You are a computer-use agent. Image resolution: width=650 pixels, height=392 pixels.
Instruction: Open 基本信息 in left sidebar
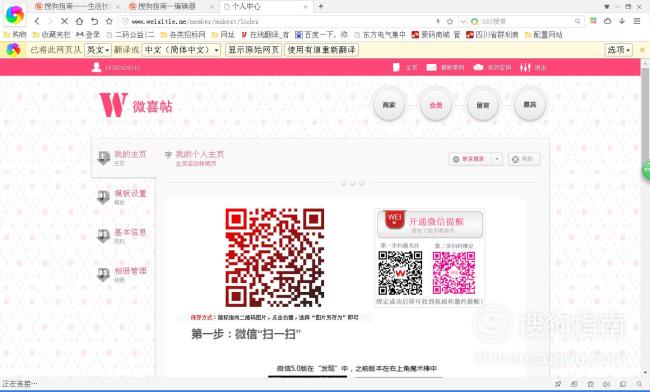pos(124,235)
